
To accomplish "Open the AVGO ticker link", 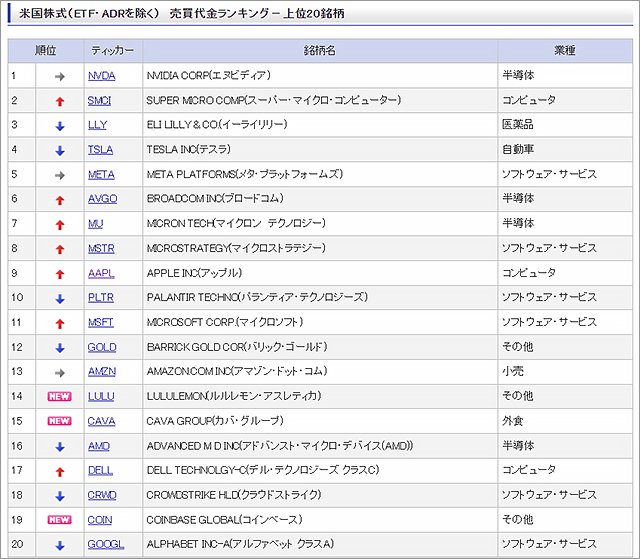I will point(102,199).
